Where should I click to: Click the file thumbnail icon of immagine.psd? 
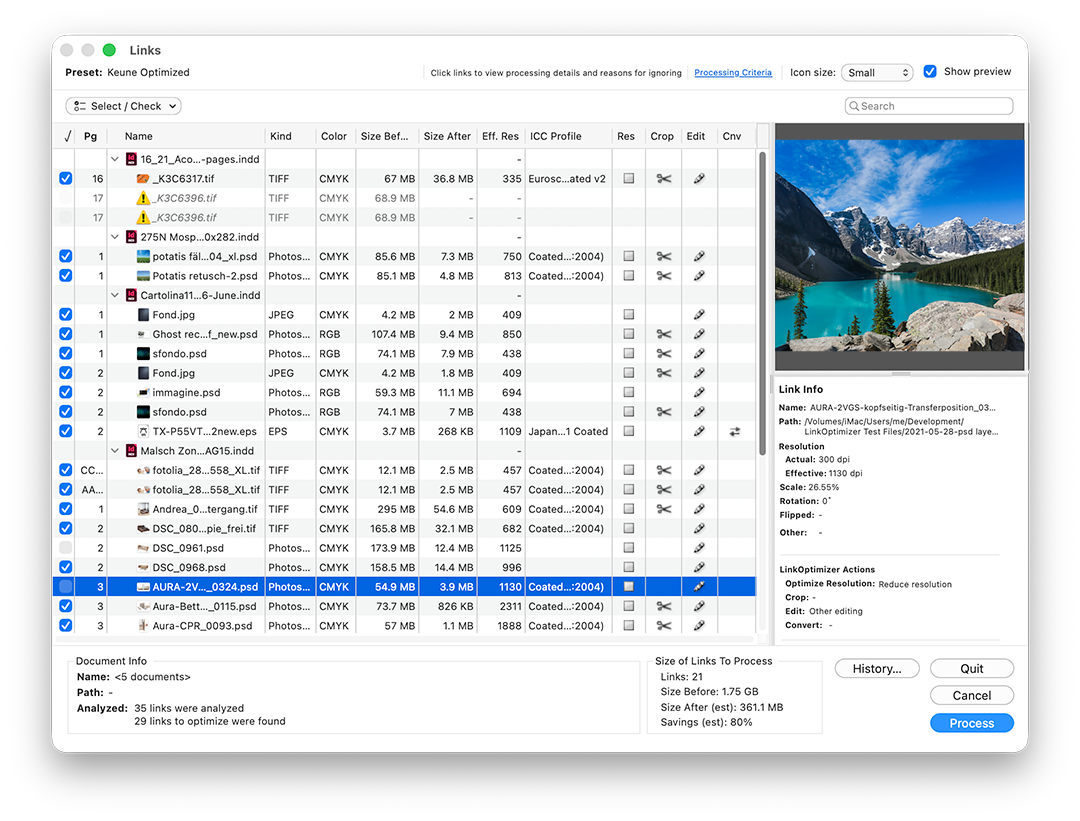coord(143,393)
